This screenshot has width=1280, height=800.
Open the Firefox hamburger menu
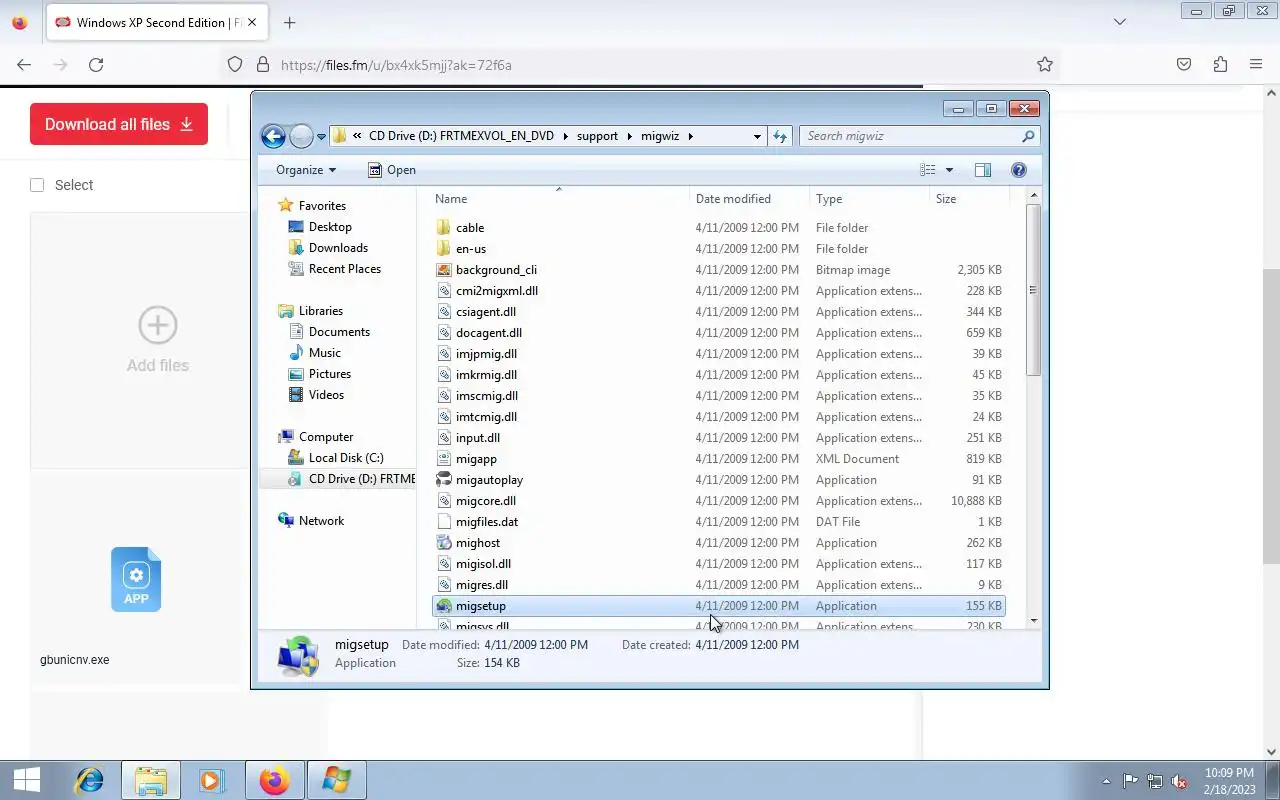(x=1256, y=64)
